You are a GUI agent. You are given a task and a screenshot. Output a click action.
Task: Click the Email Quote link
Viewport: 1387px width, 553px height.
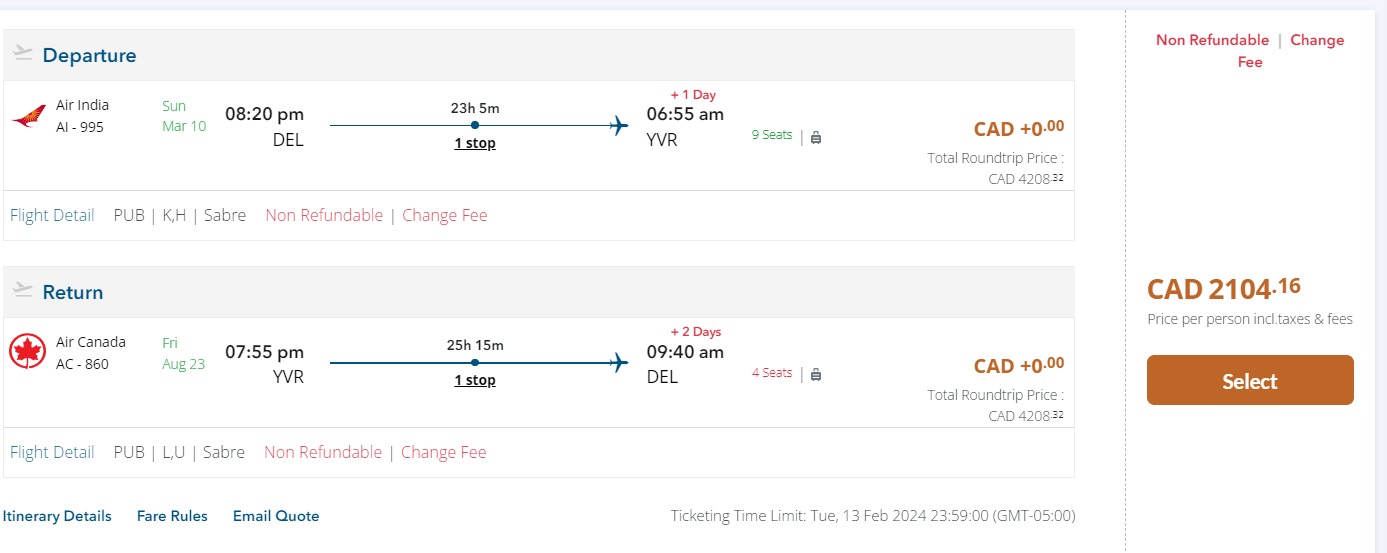click(276, 516)
